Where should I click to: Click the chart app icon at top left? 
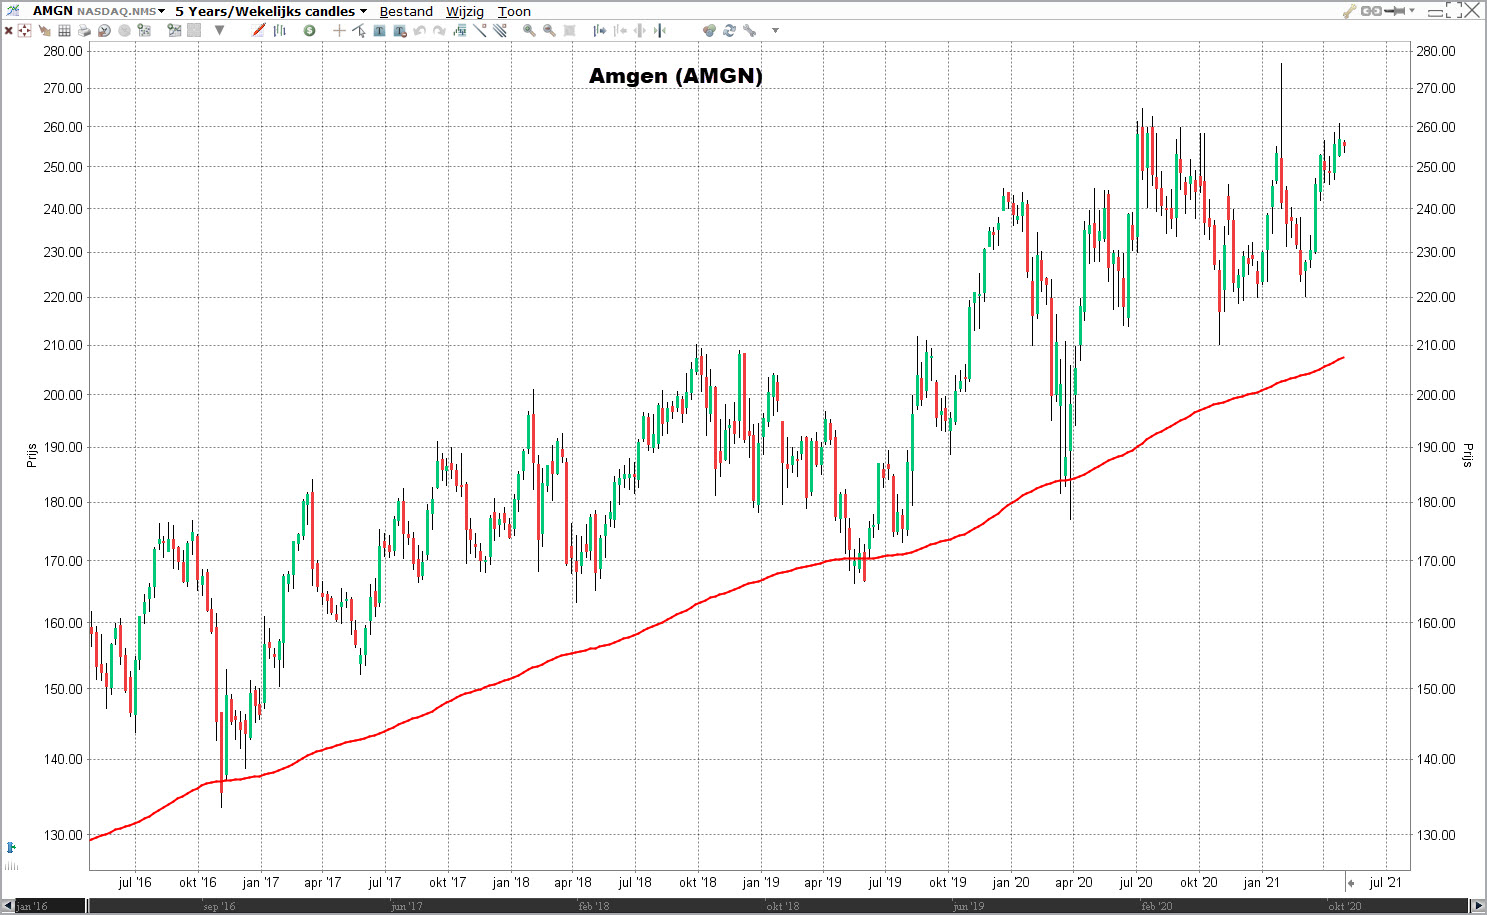click(12, 11)
